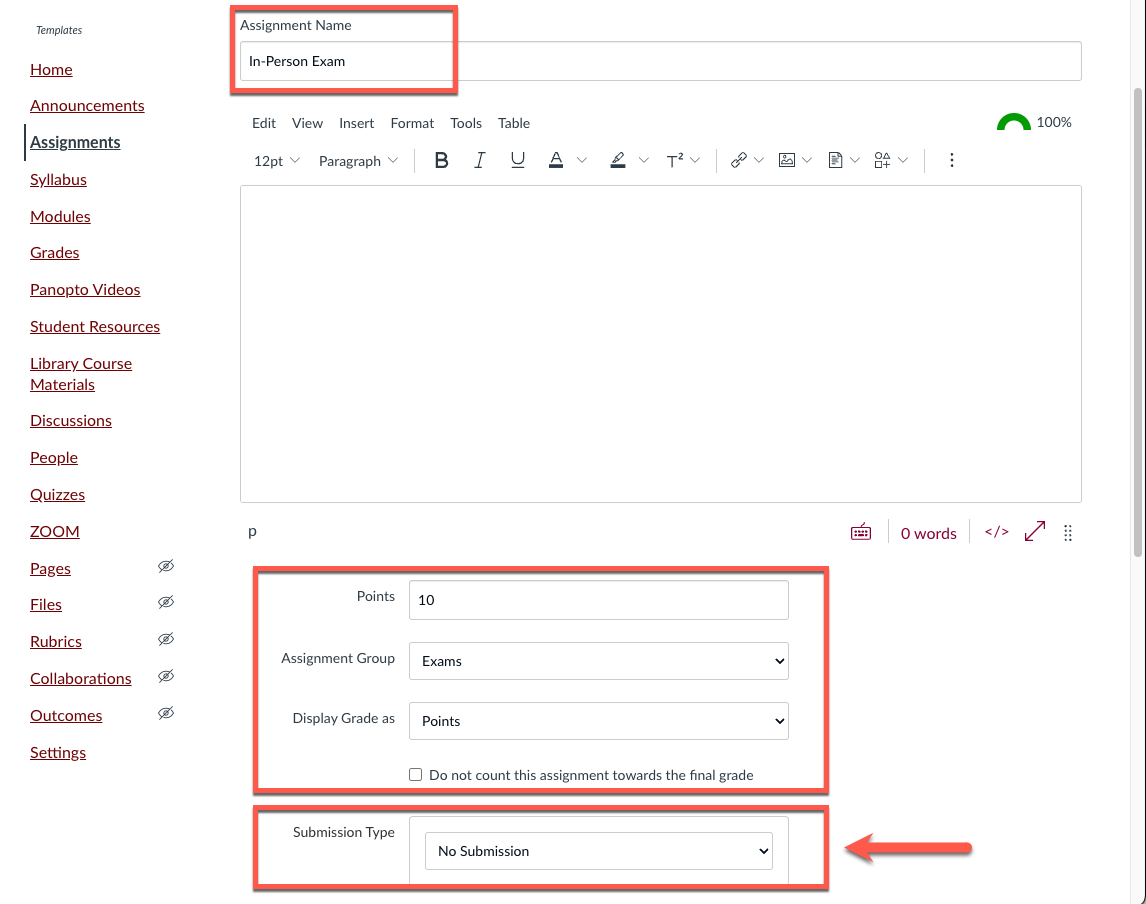Apply underline formatting
The width and height of the screenshot is (1146, 904).
[517, 160]
